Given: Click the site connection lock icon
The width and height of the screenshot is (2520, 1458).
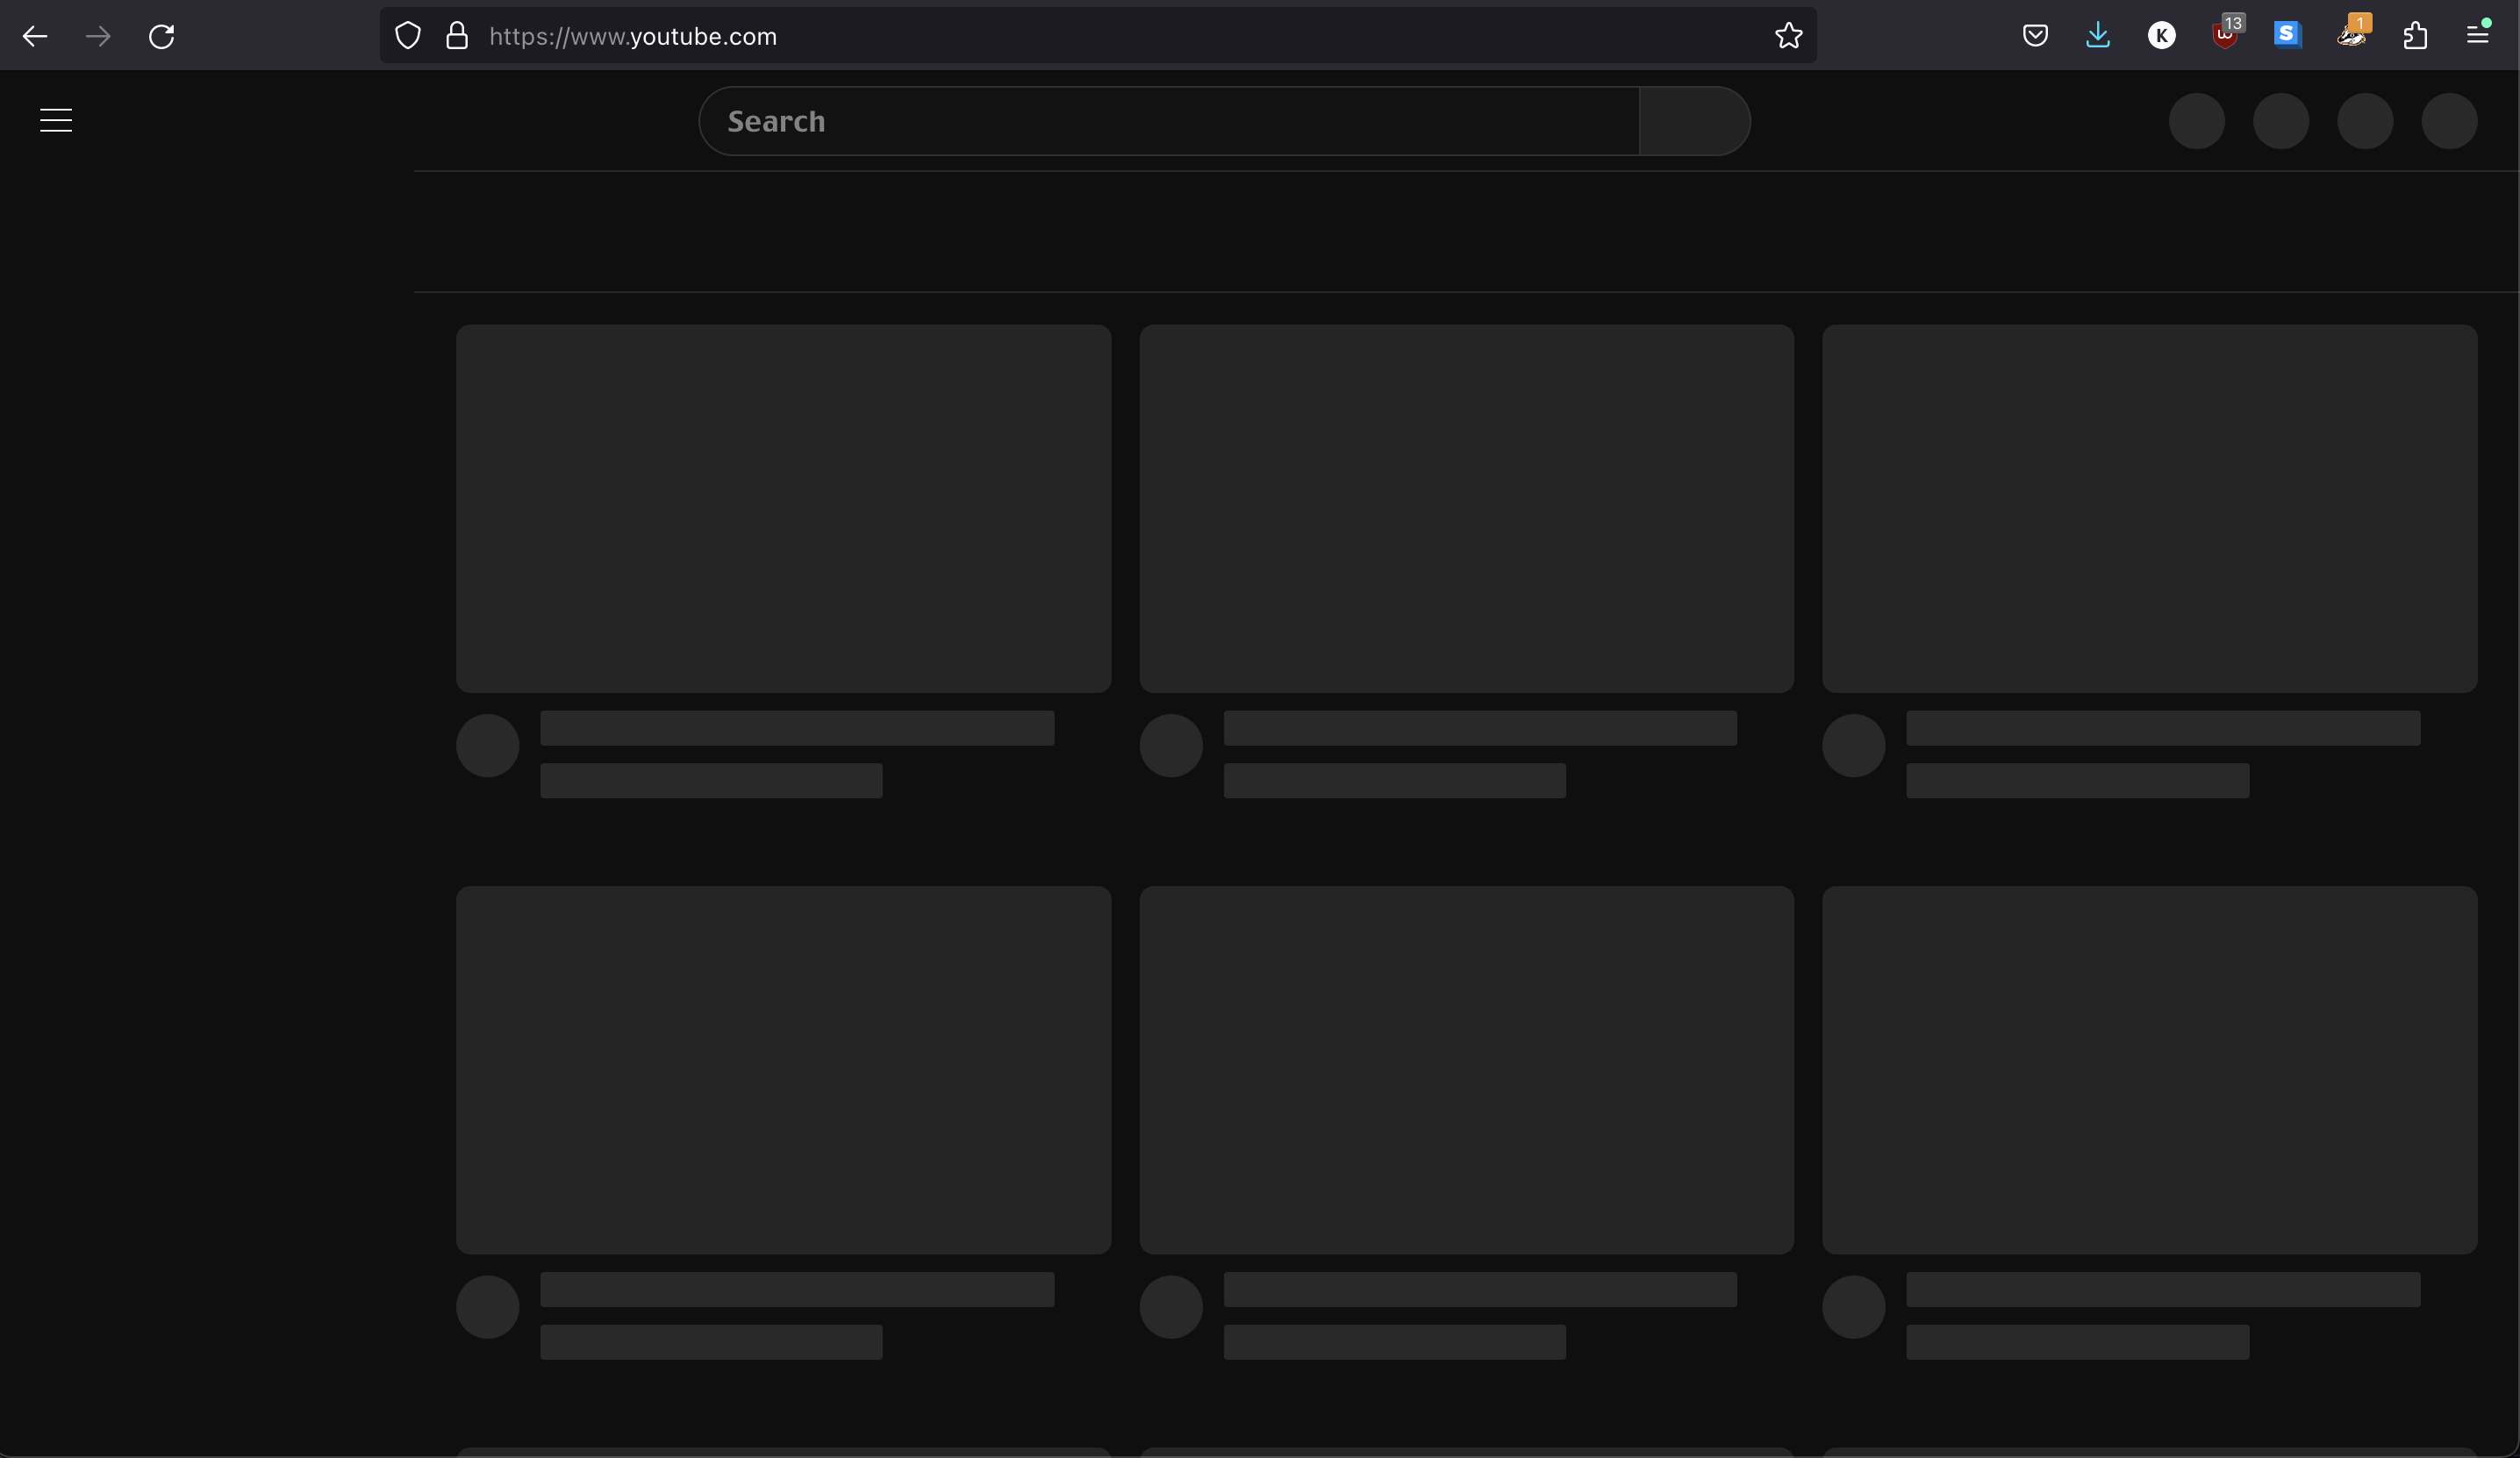Looking at the screenshot, I should [x=457, y=35].
